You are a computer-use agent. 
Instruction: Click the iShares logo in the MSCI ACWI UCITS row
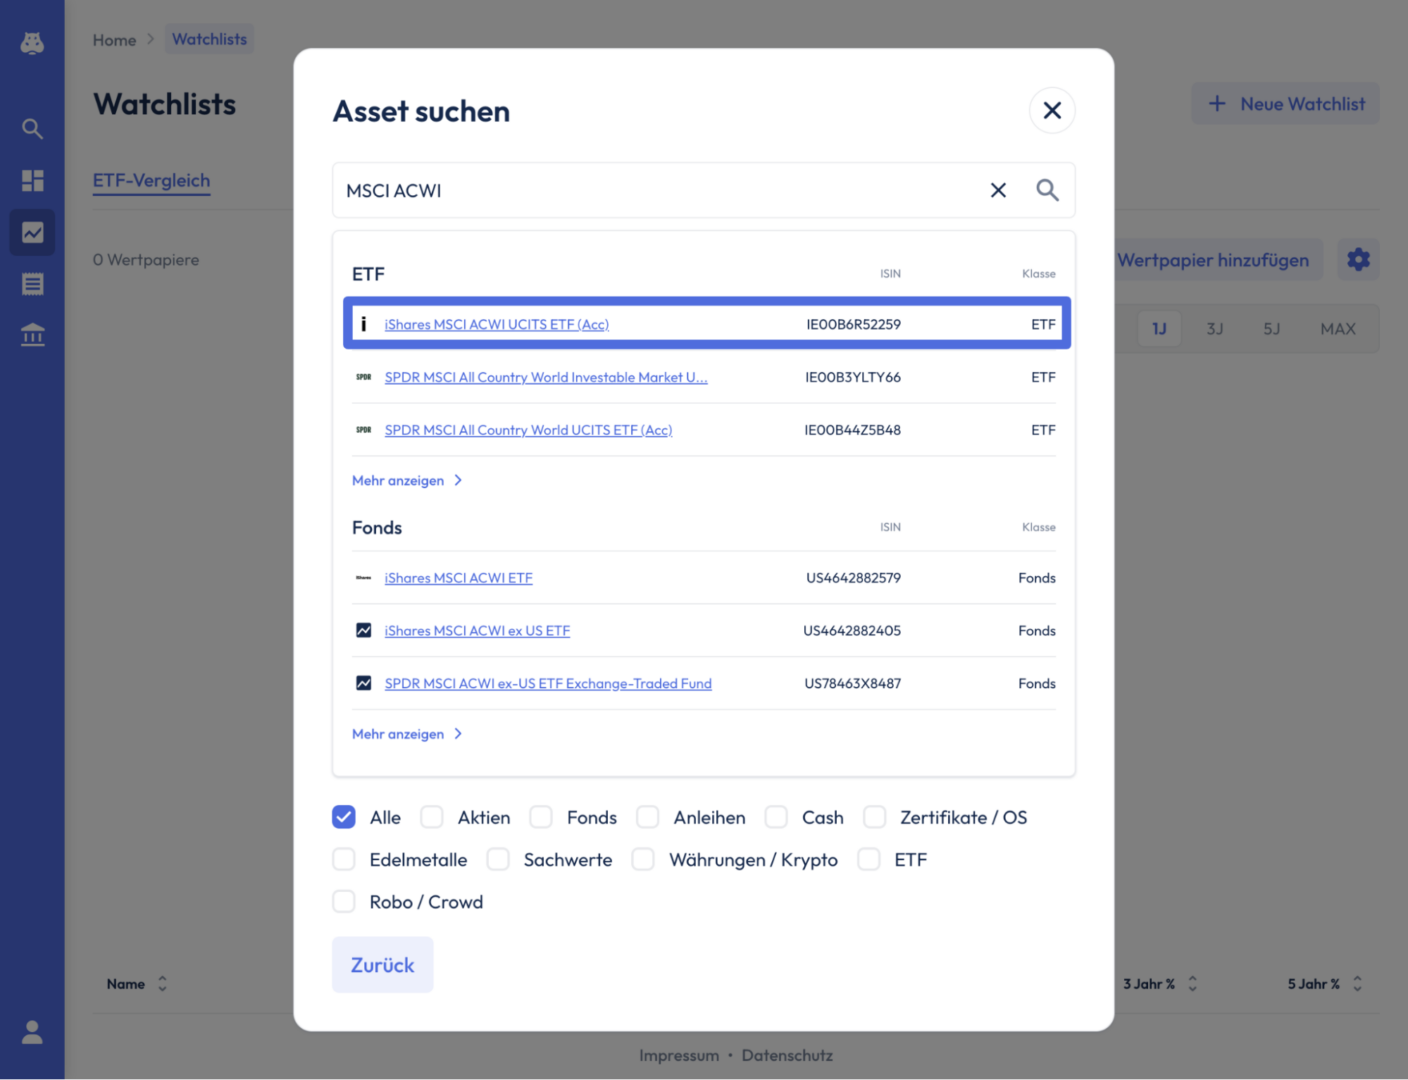click(364, 324)
